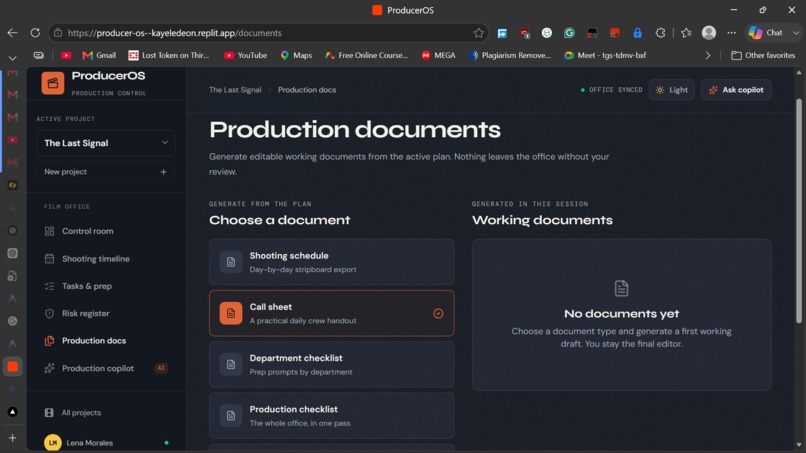Click the Production docs file icon

click(49, 340)
